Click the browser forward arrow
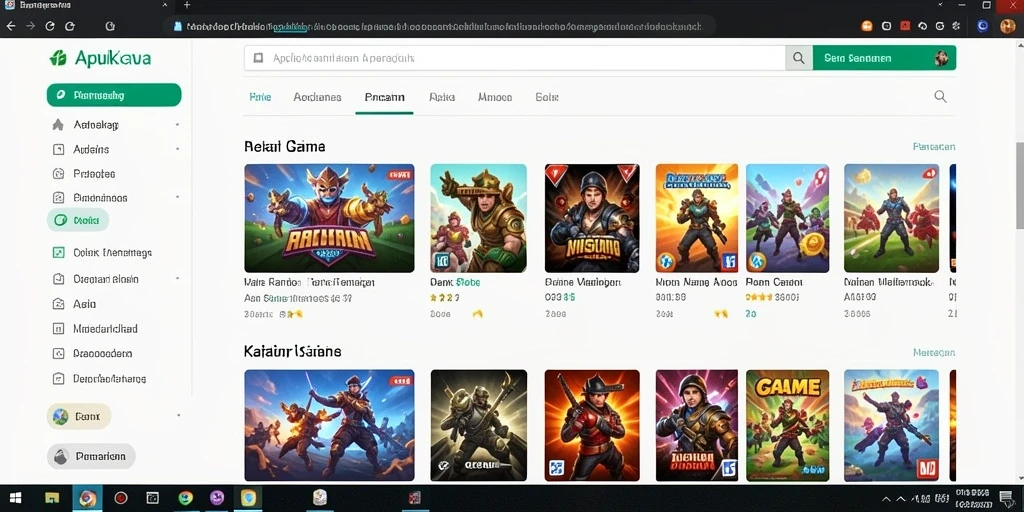 pyautogui.click(x=30, y=26)
